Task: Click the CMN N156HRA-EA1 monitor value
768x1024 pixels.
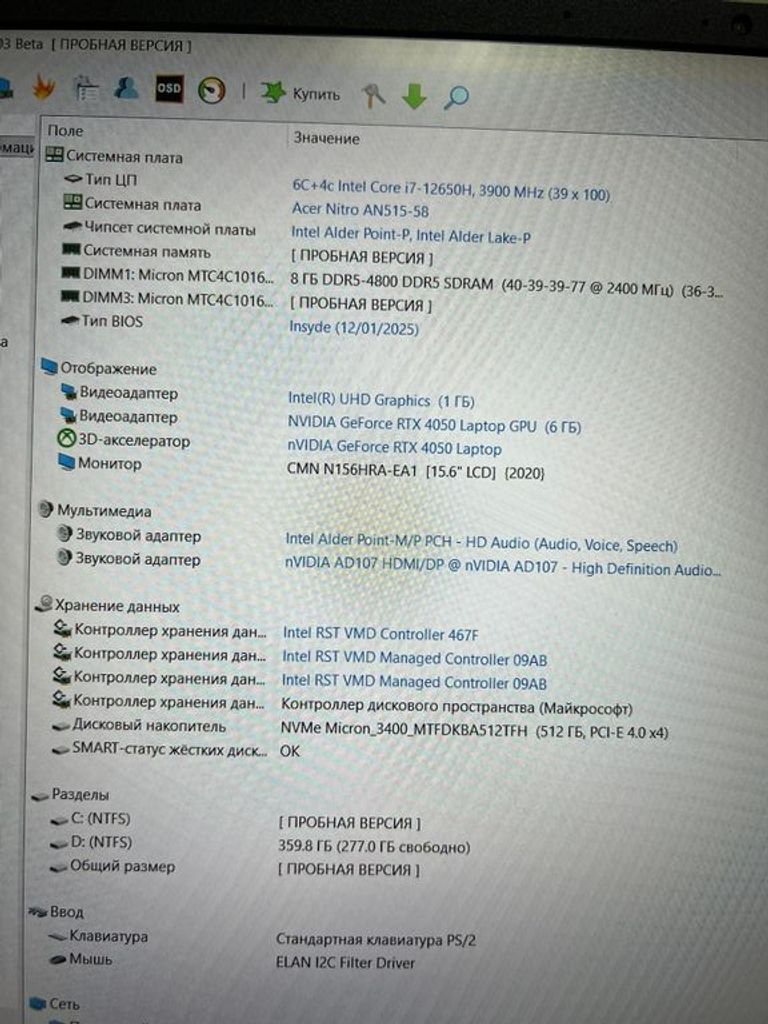Action: pos(415,471)
